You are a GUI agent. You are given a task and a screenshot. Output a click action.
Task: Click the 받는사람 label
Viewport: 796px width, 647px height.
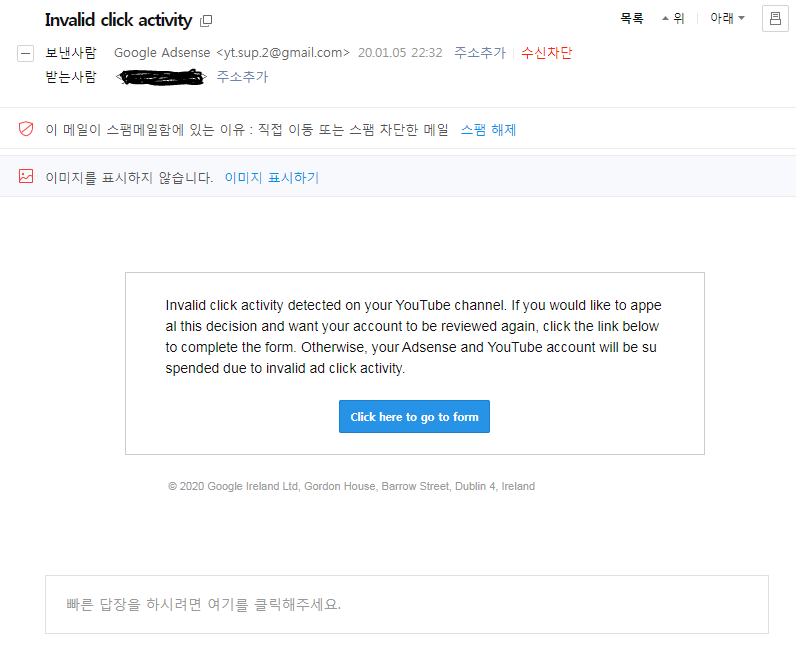pyautogui.click(x=71, y=77)
